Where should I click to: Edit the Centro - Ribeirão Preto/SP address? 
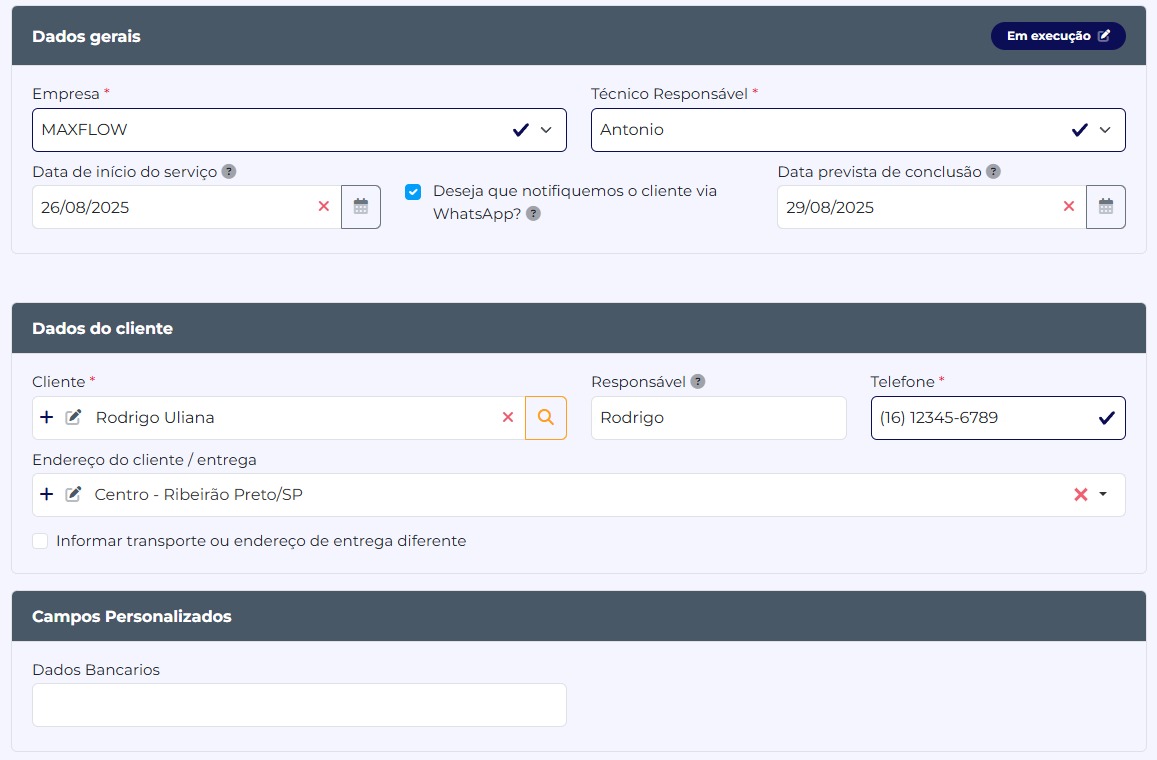(x=73, y=494)
